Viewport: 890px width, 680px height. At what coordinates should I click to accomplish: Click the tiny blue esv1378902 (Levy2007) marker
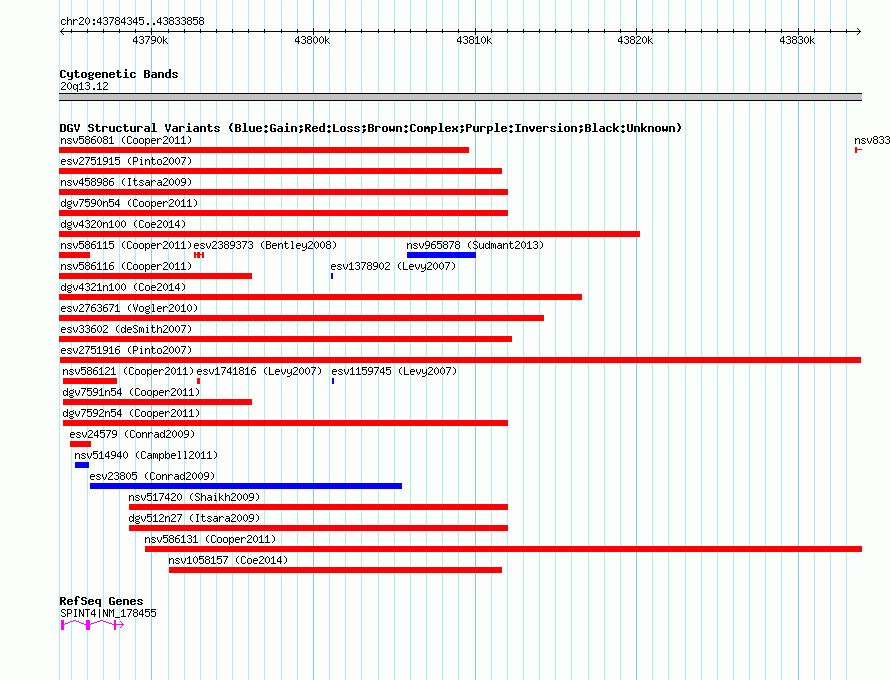(332, 276)
